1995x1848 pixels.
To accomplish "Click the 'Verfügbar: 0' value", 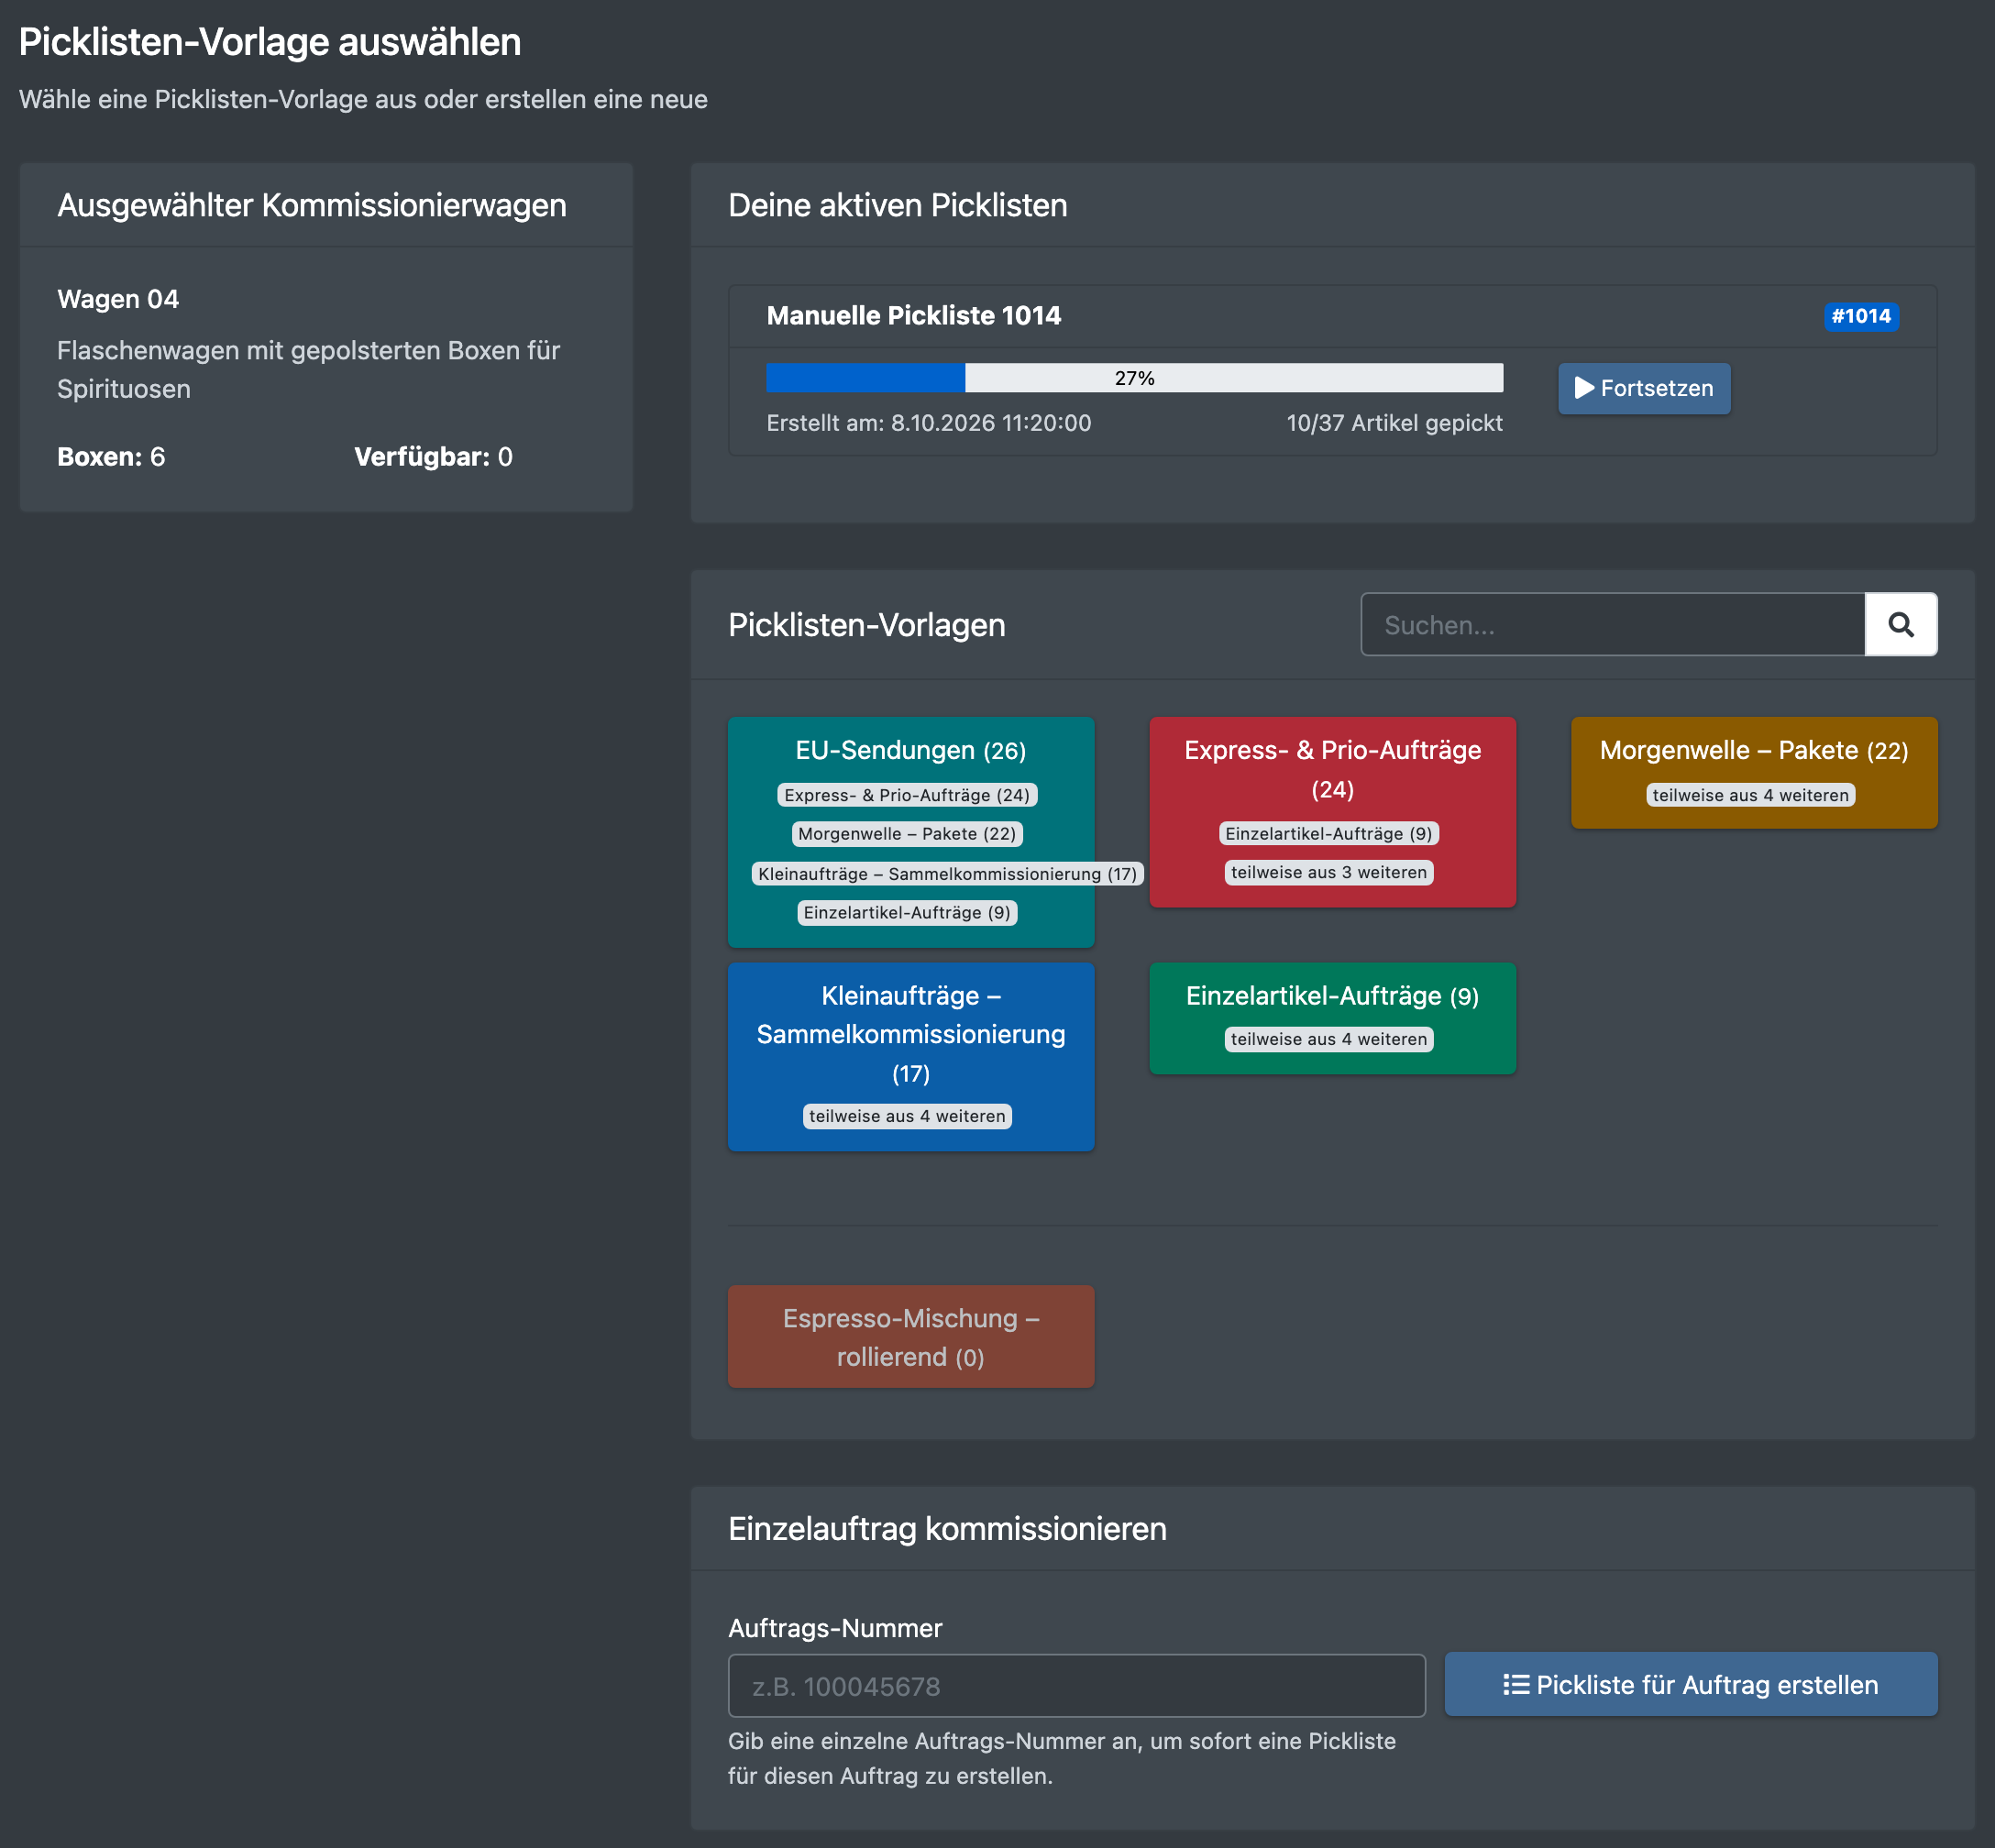I will (433, 457).
